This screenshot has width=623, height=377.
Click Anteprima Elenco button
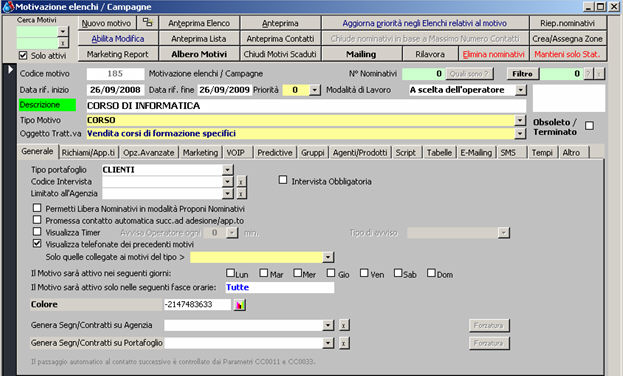tap(199, 23)
